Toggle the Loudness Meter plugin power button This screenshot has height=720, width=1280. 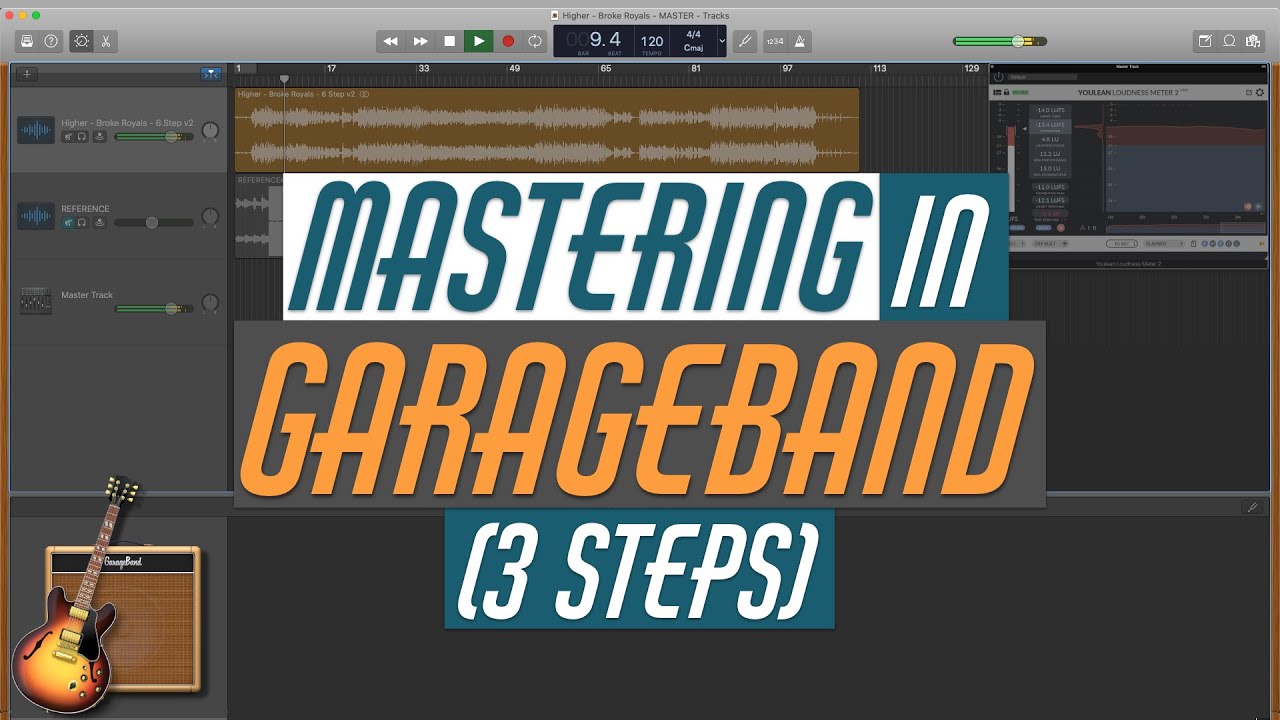[x=998, y=77]
